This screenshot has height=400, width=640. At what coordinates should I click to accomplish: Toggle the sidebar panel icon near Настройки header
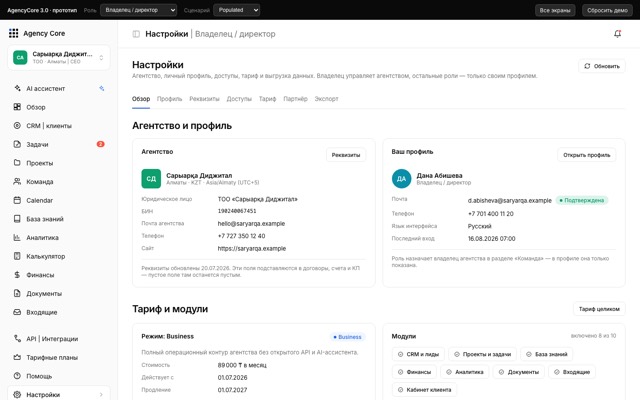(x=136, y=34)
